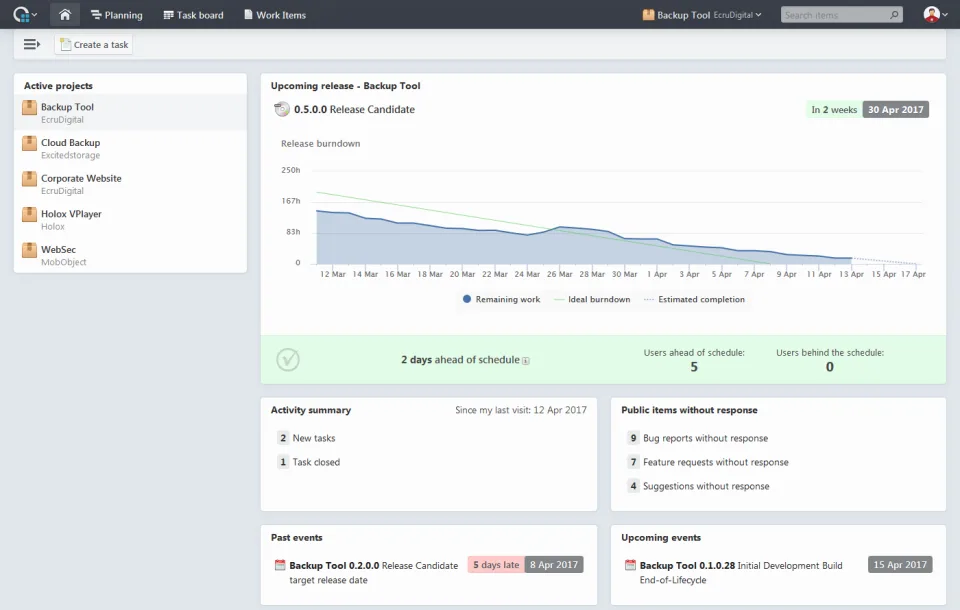Viewport: 960px width, 610px height.
Task: Open Bug reports without response
Action: tap(705, 438)
